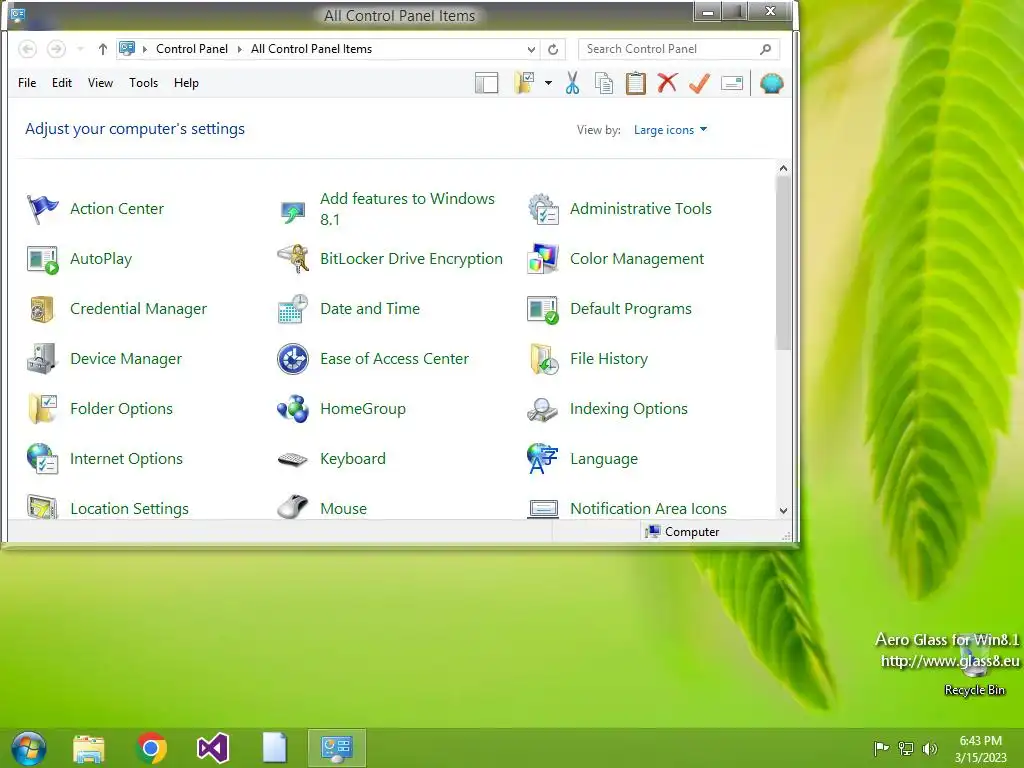Click the scrollbar up arrow
Image resolution: width=1024 pixels, height=768 pixels.
click(x=784, y=168)
